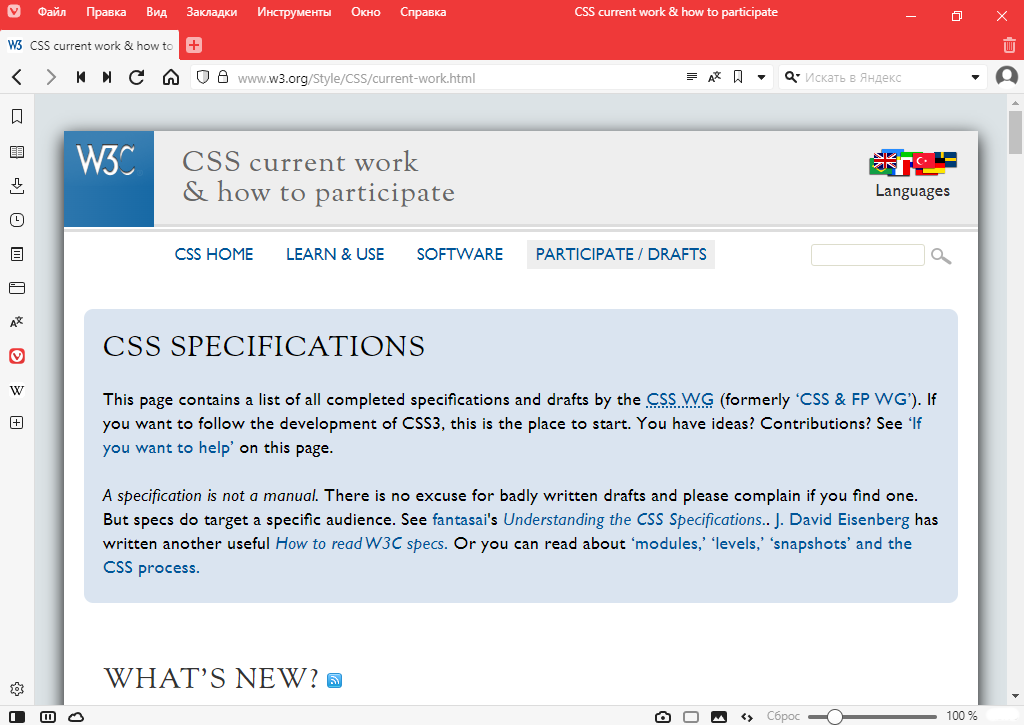
Task: Click the reload page button
Action: [x=137, y=77]
